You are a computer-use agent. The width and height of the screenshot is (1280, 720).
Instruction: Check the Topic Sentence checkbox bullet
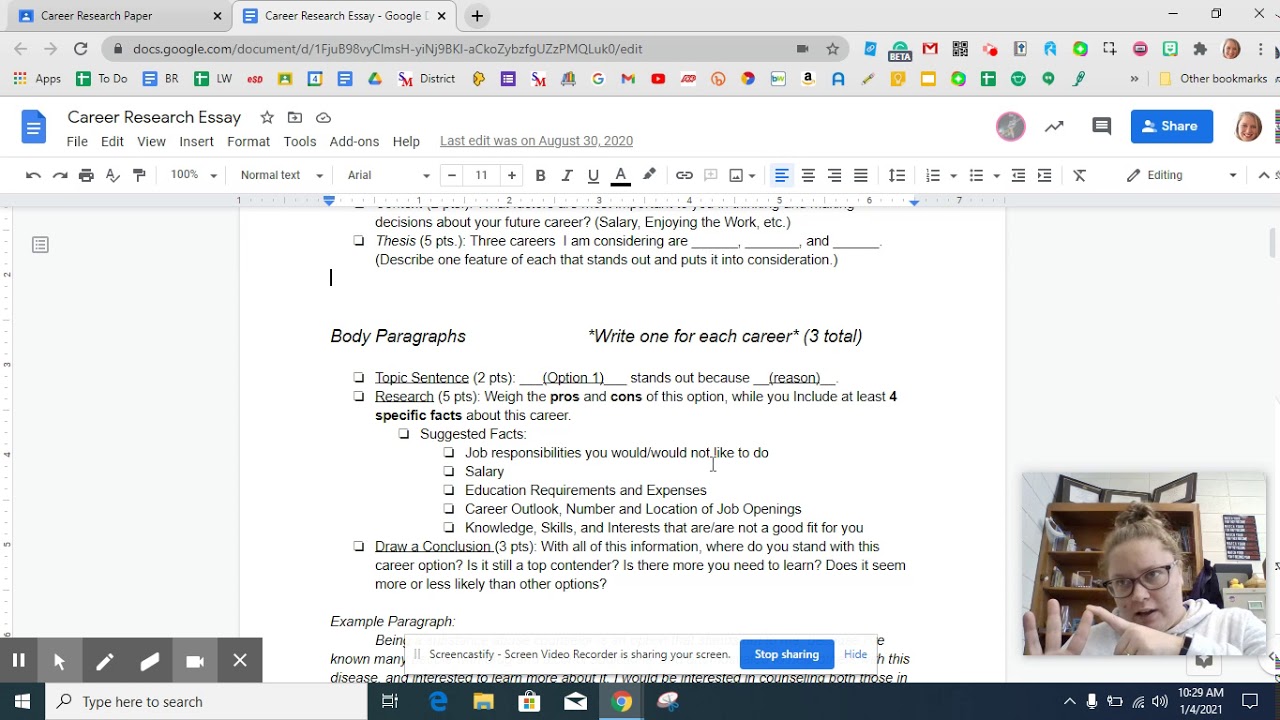[x=359, y=377]
